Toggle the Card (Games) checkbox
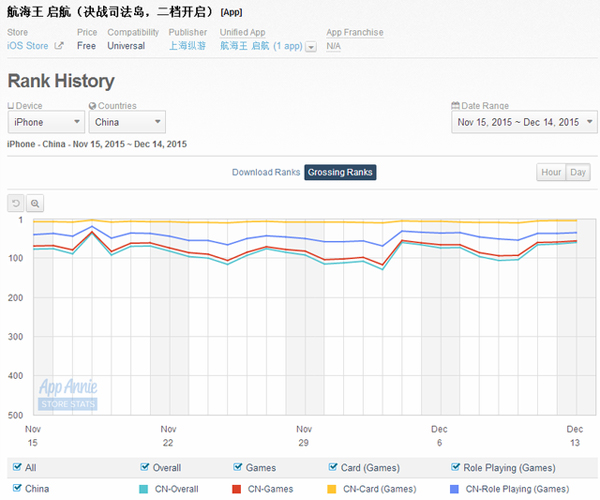600x500 pixels. point(333,467)
